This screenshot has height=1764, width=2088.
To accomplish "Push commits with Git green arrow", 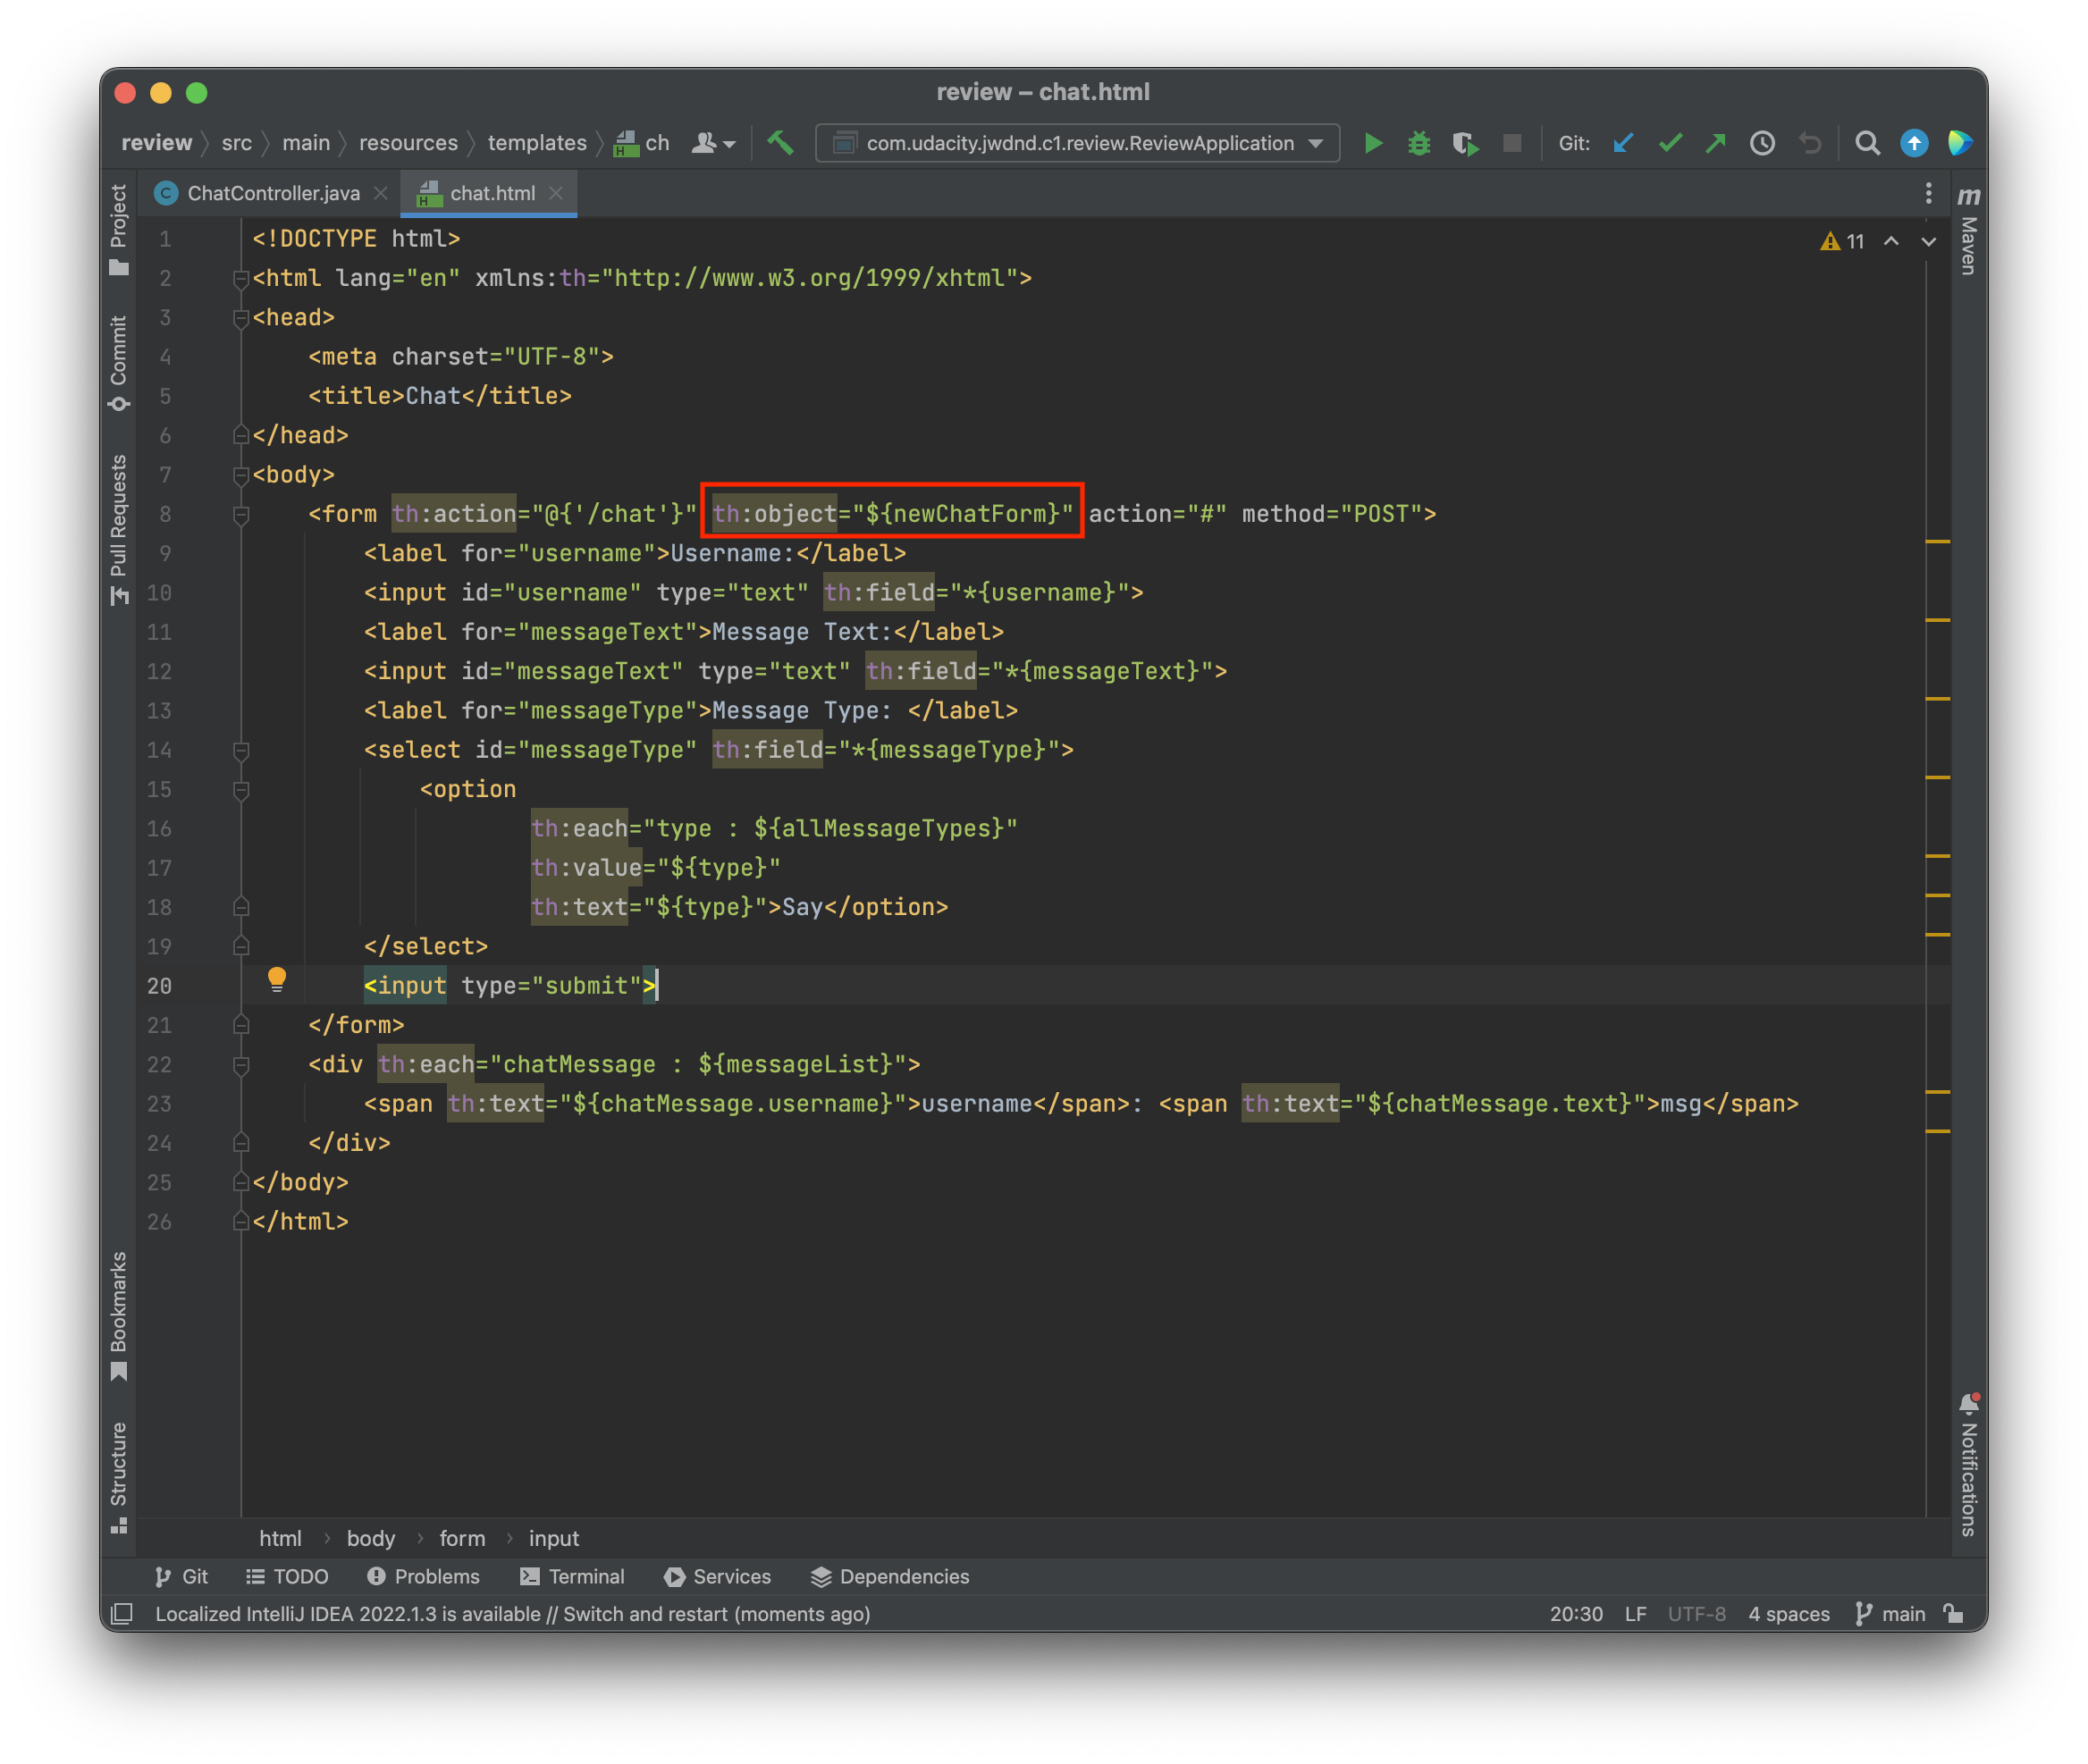I will [1715, 143].
